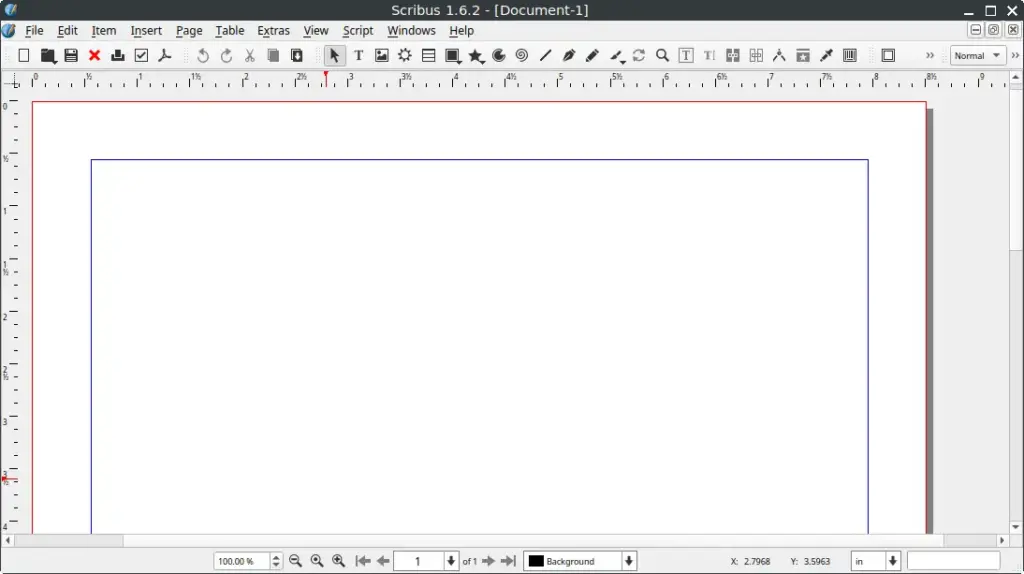
Task: Select the Image Frame tool
Action: pyautogui.click(x=381, y=56)
